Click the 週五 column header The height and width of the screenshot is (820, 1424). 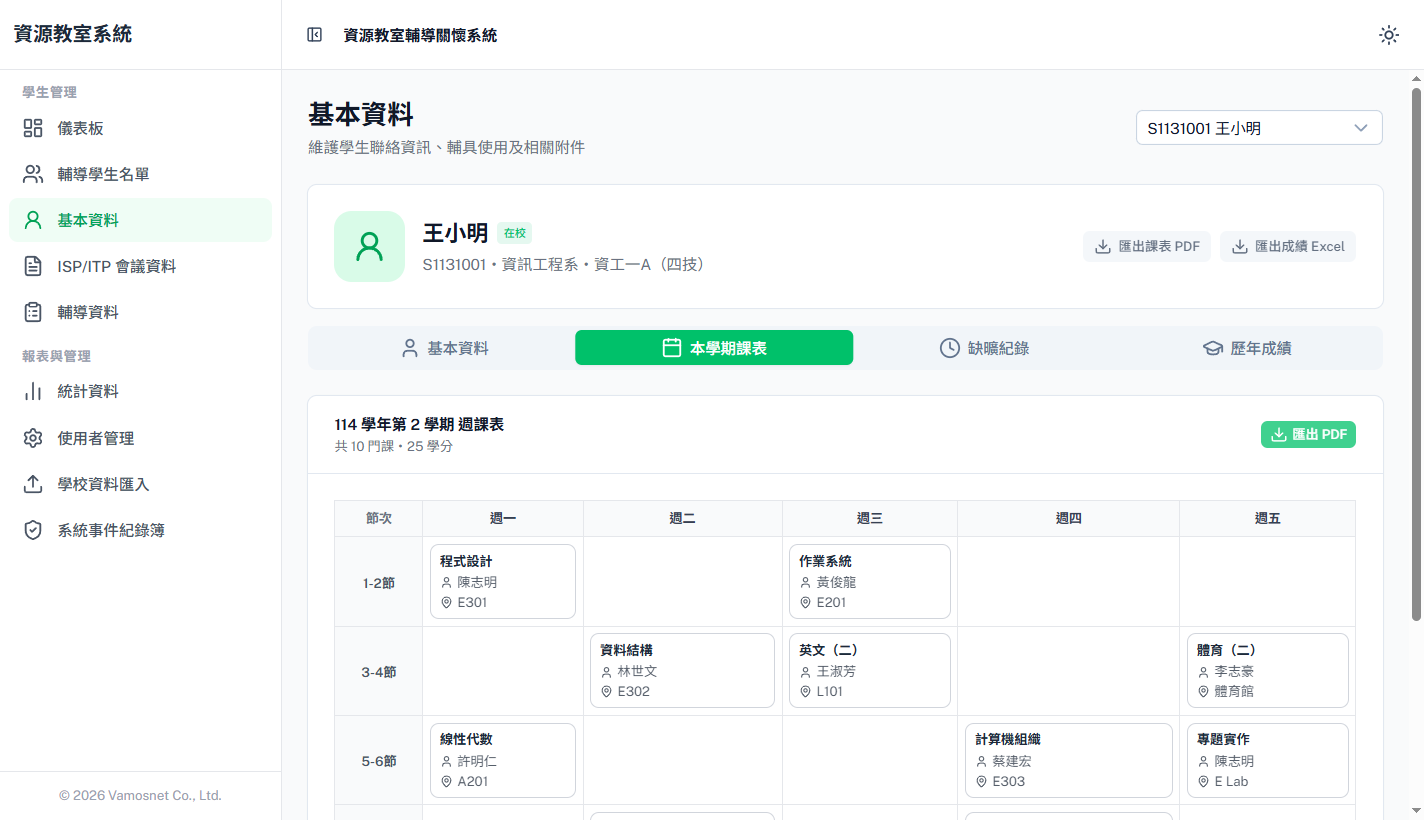click(1268, 518)
